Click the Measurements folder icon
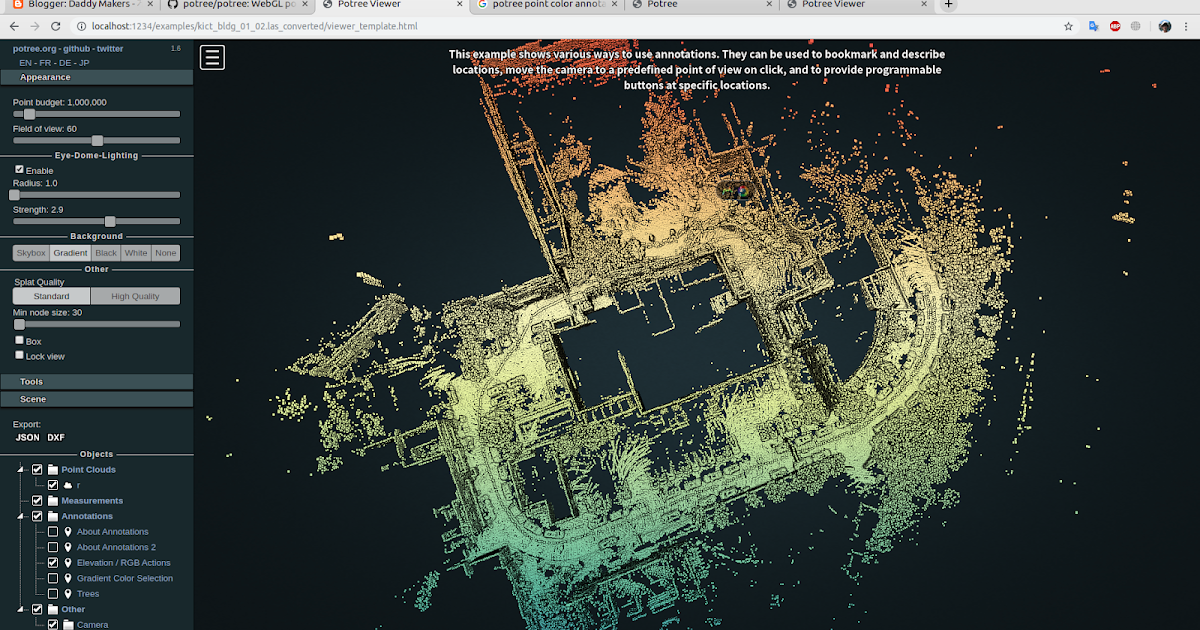Viewport: 1200px width, 630px height. coord(53,500)
